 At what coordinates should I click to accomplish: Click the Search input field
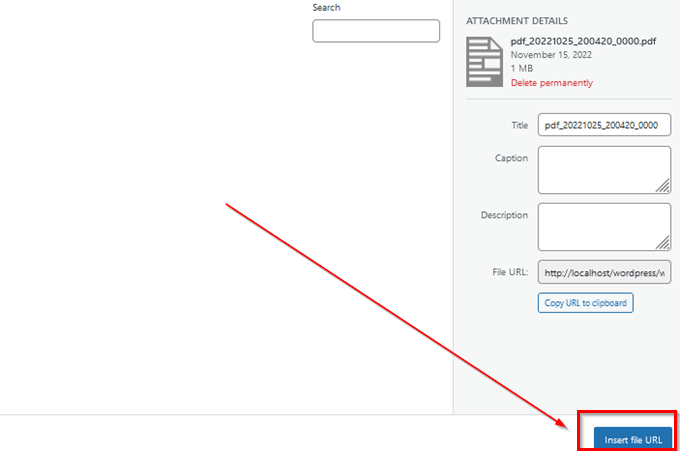(376, 31)
